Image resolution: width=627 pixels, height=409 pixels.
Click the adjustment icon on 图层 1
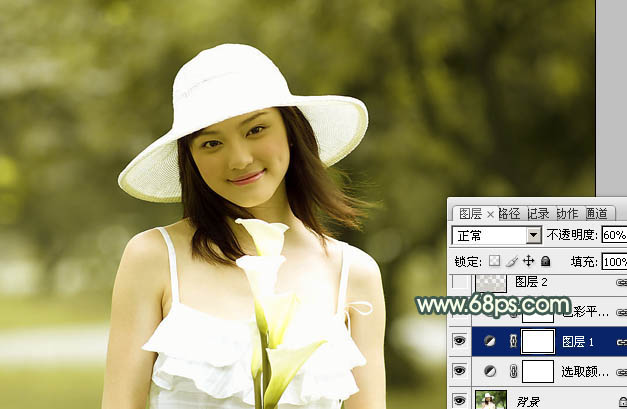(x=488, y=342)
